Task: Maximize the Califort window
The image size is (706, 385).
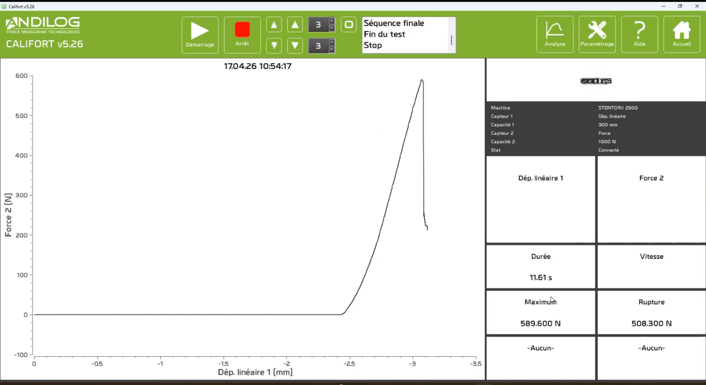Action: (x=680, y=6)
